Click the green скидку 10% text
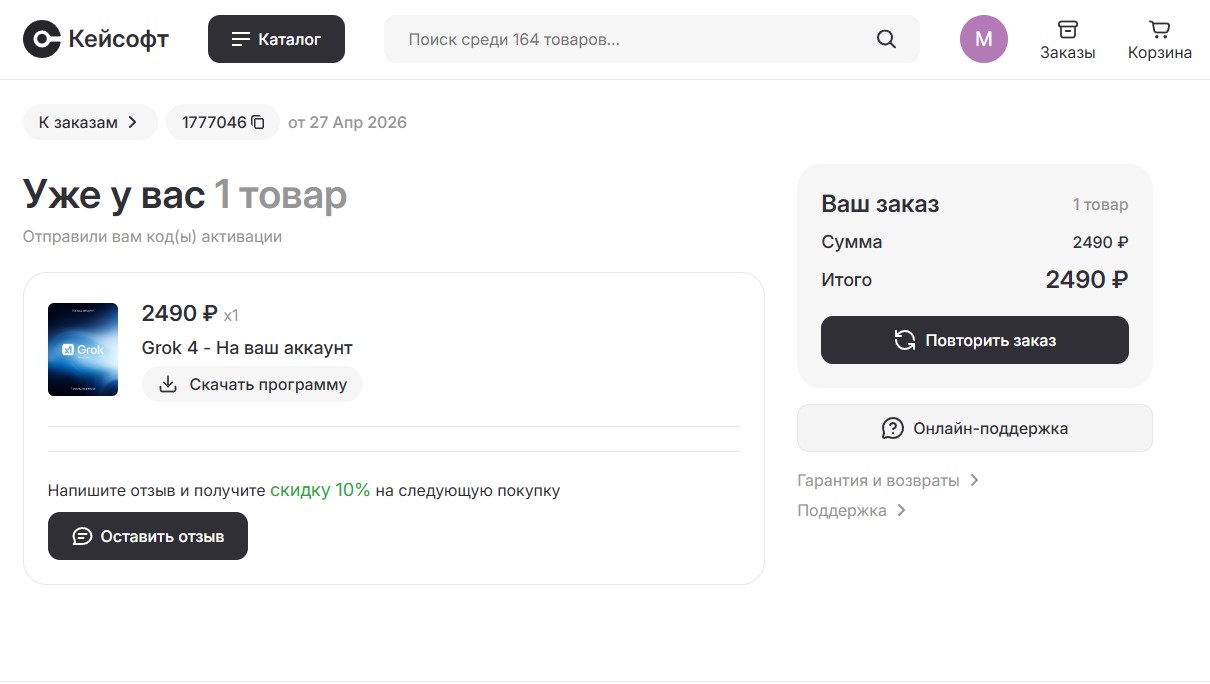Image resolution: width=1210 pixels, height=684 pixels. tap(320, 490)
